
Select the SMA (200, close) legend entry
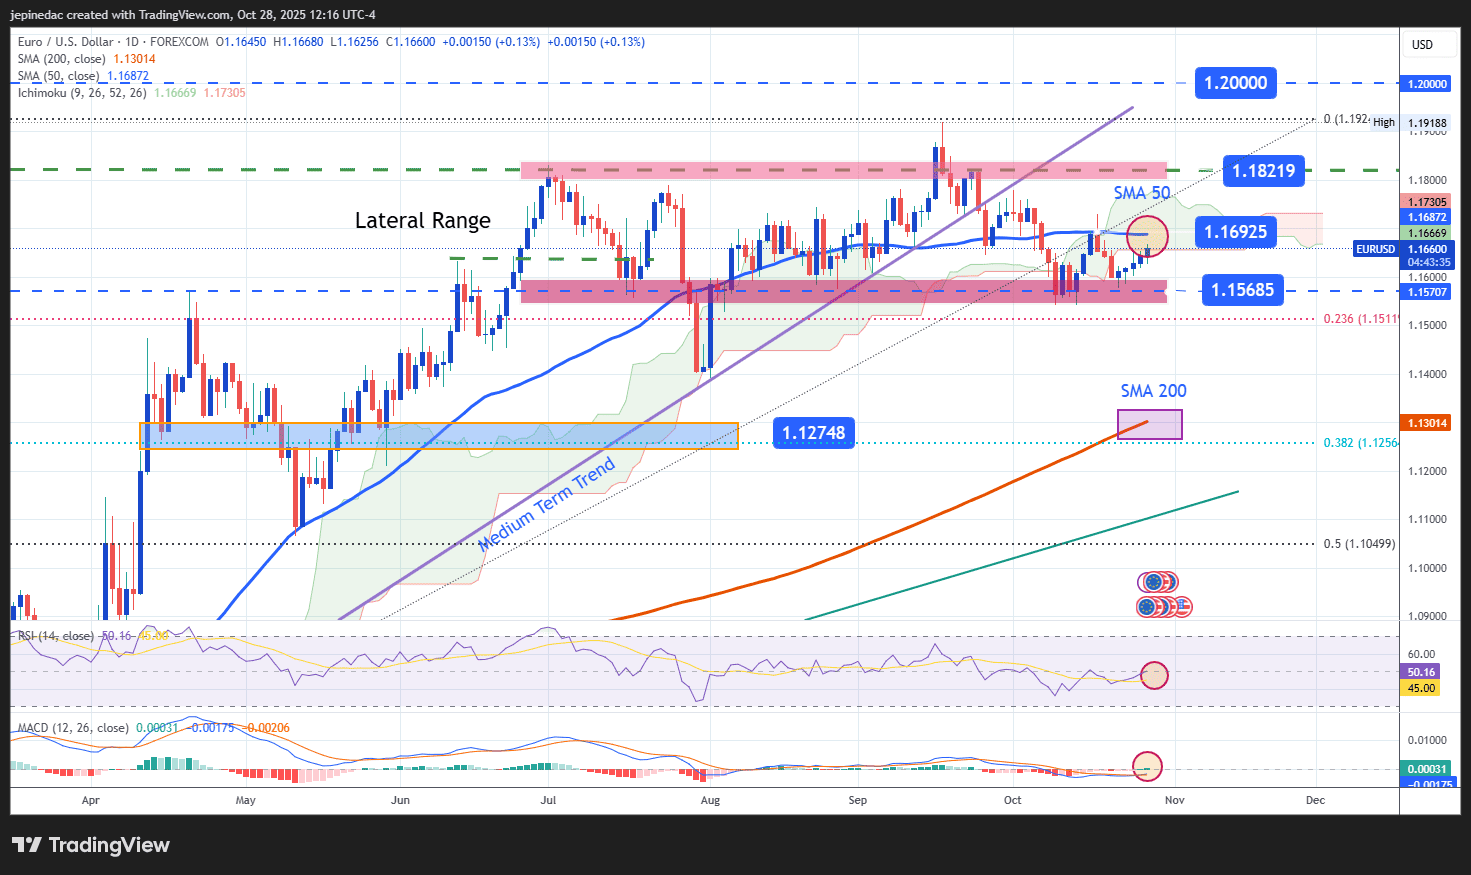point(62,59)
